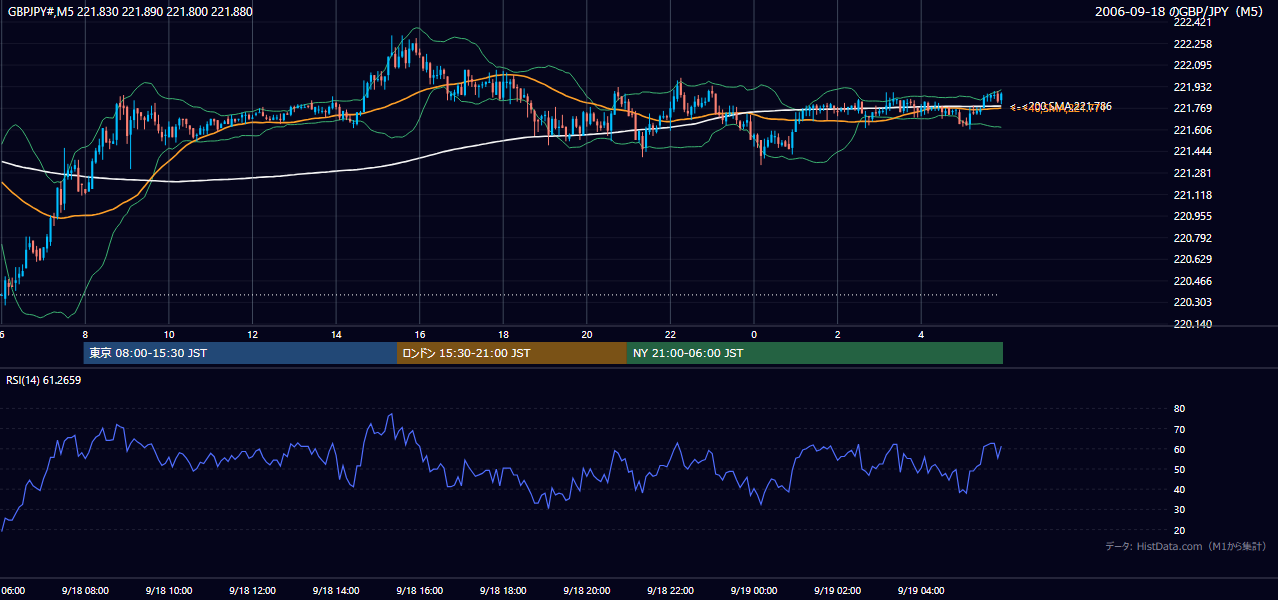
Task: Click price axis label 222.421
Action: click(1193, 22)
